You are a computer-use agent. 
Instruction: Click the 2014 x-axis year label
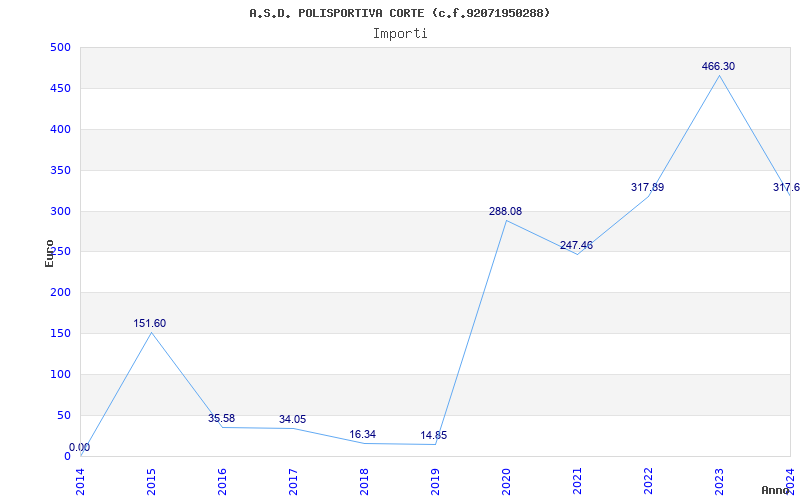pos(80,481)
